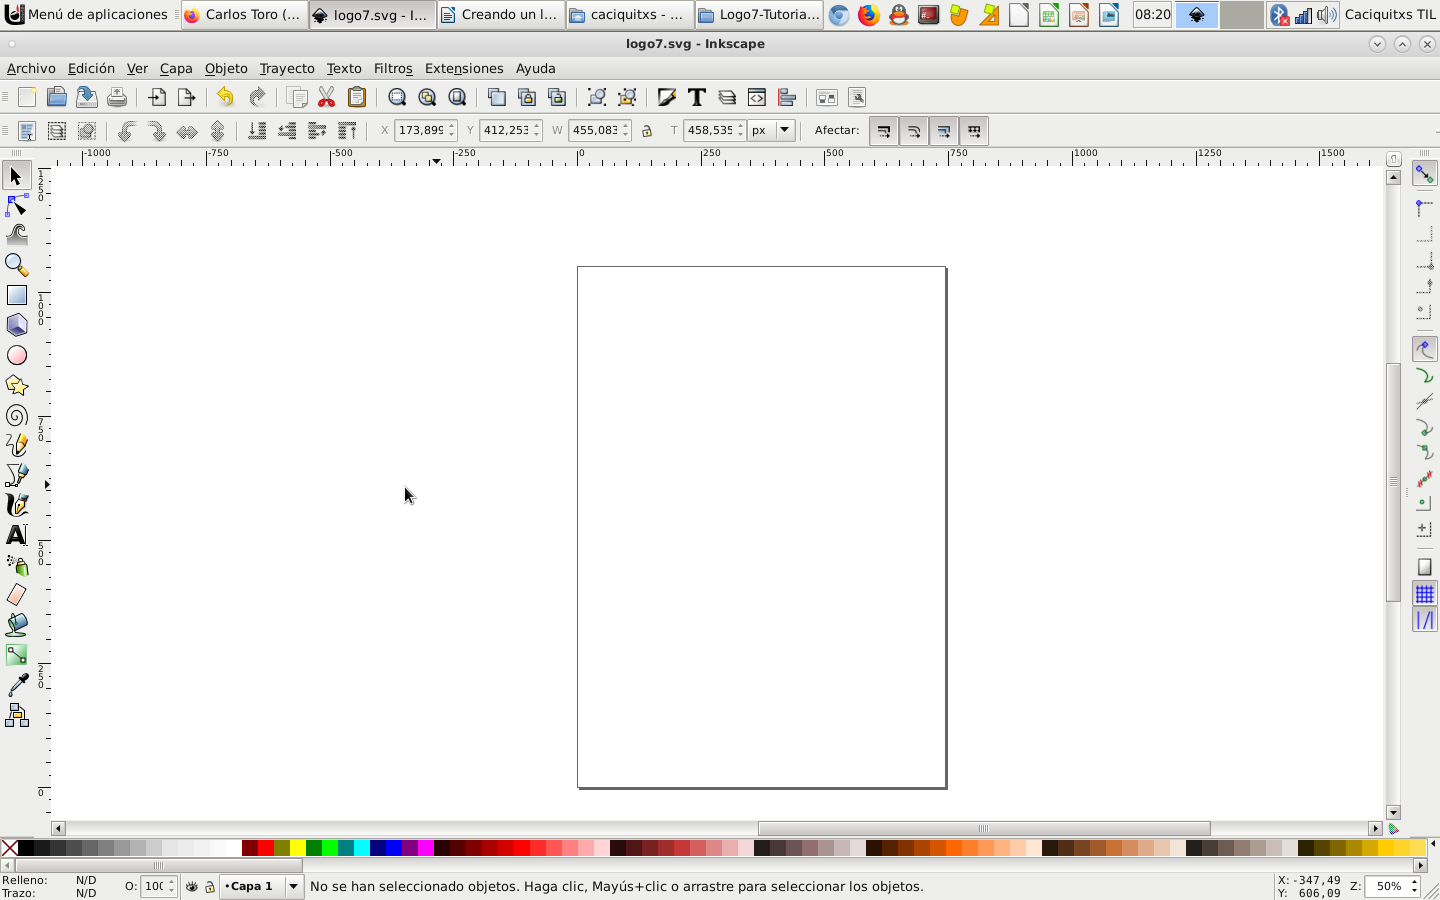Select the Tweak tool
The height and width of the screenshot is (900, 1440).
(x=16, y=235)
